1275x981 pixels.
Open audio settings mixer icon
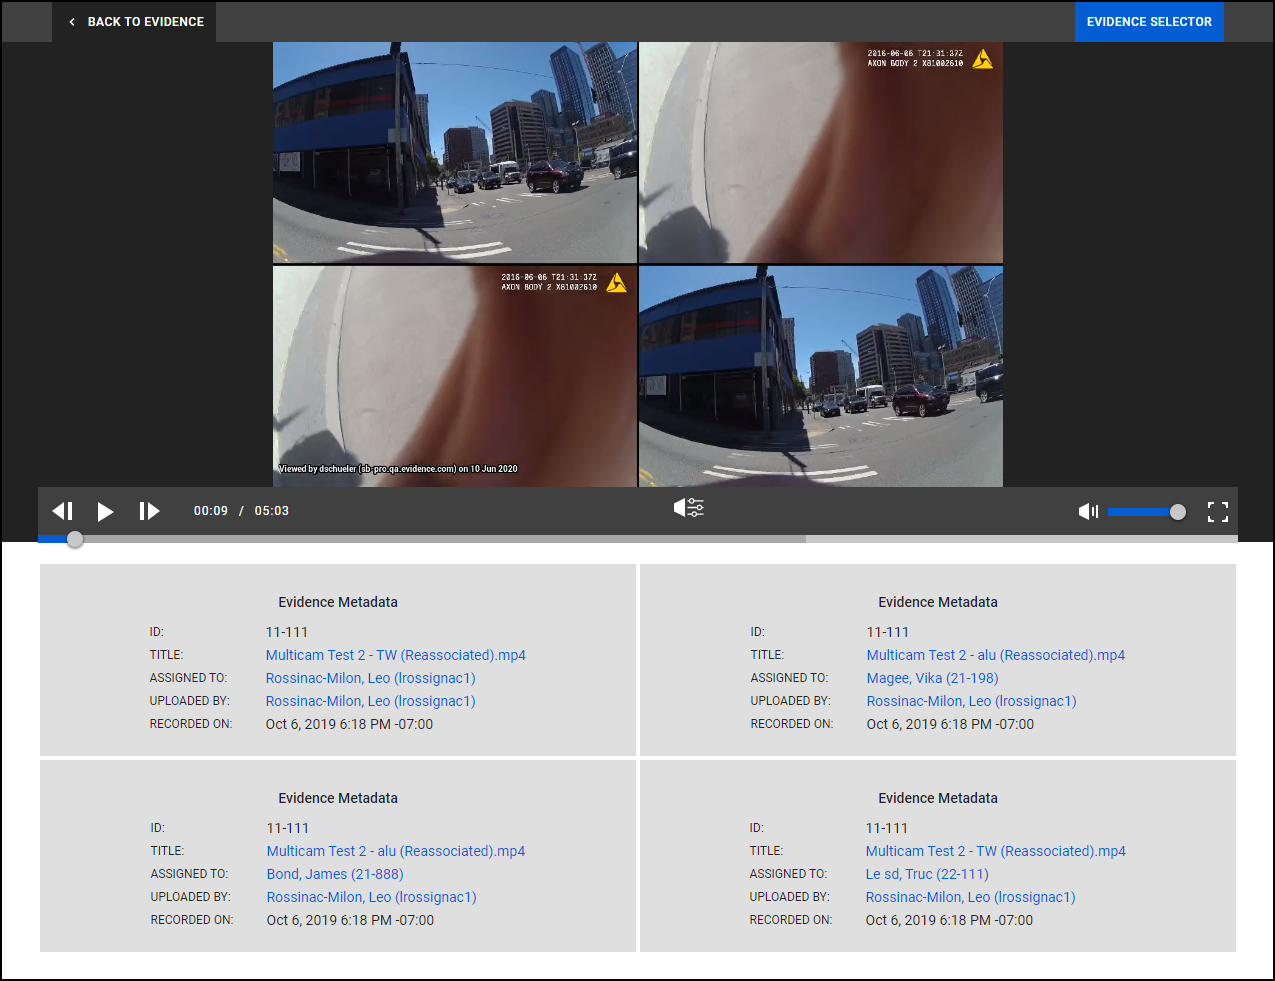pos(689,508)
